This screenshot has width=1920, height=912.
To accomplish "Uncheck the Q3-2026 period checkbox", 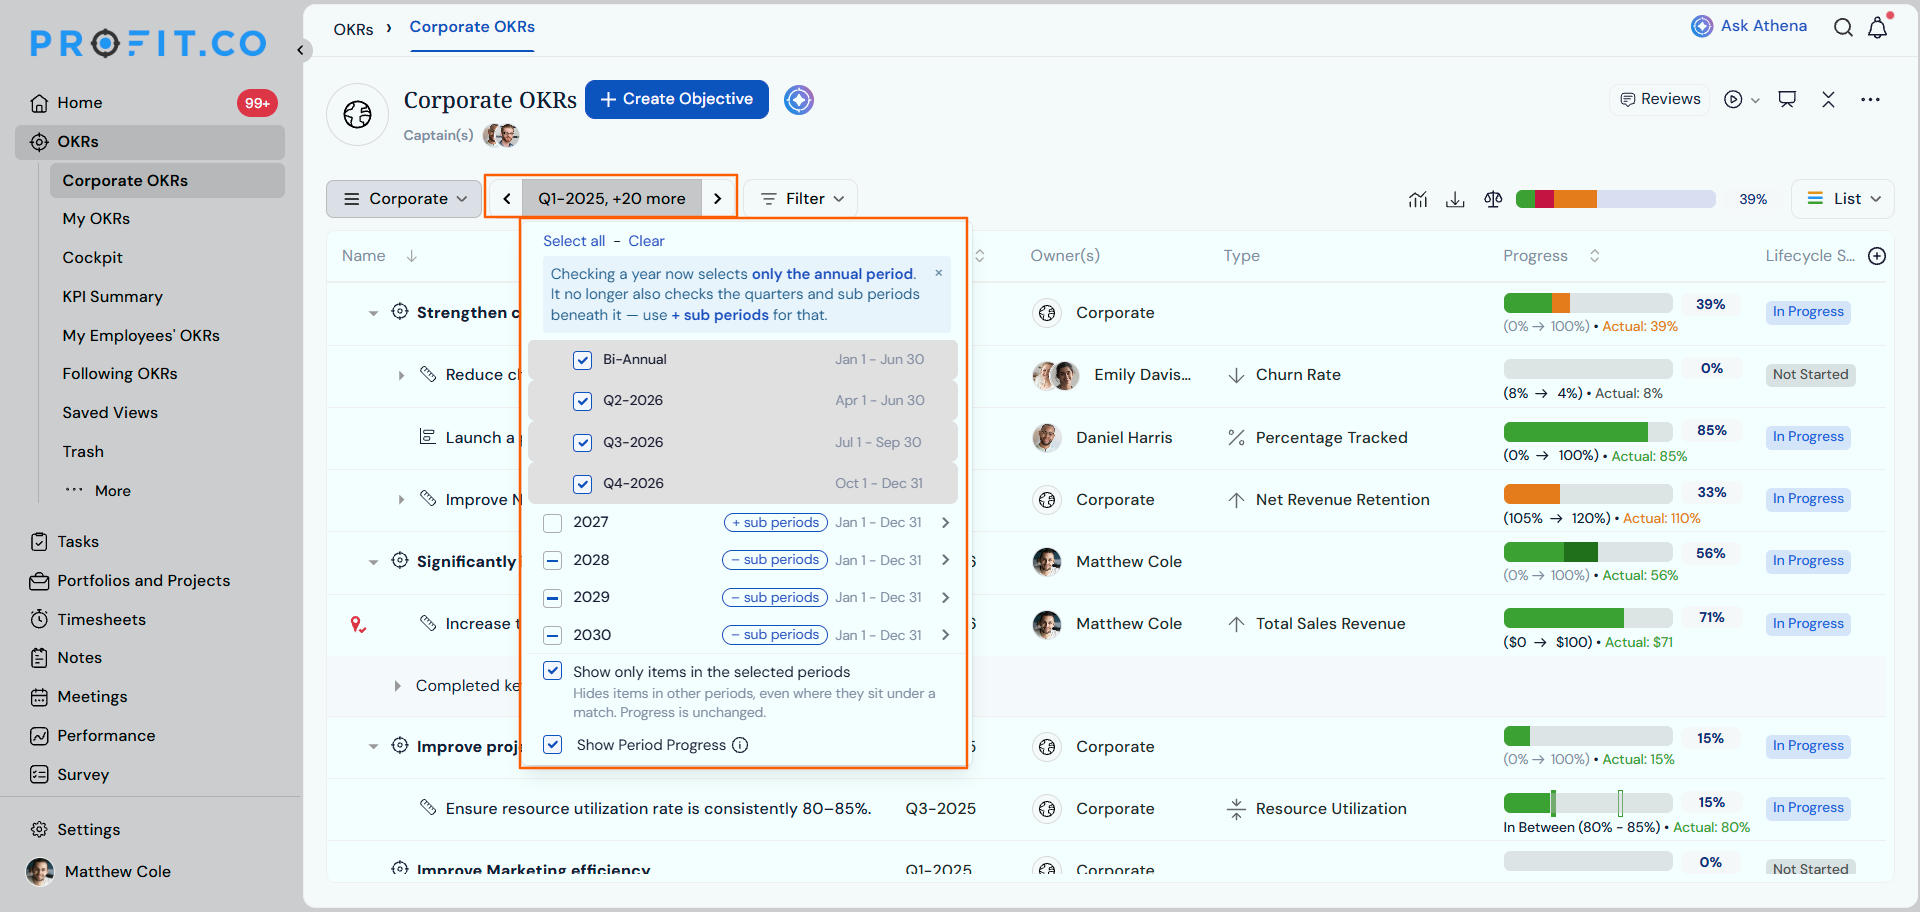I will 582,442.
